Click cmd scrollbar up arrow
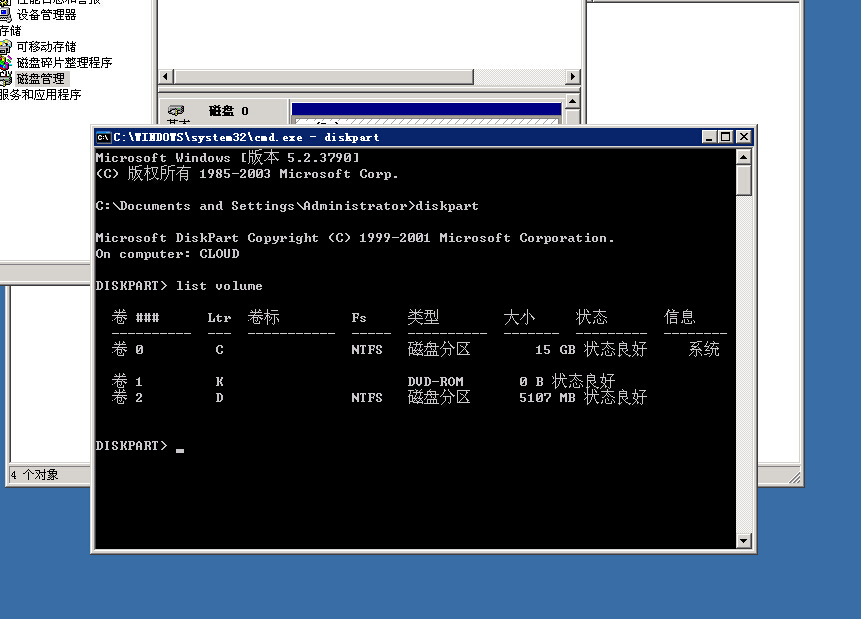 point(743,157)
